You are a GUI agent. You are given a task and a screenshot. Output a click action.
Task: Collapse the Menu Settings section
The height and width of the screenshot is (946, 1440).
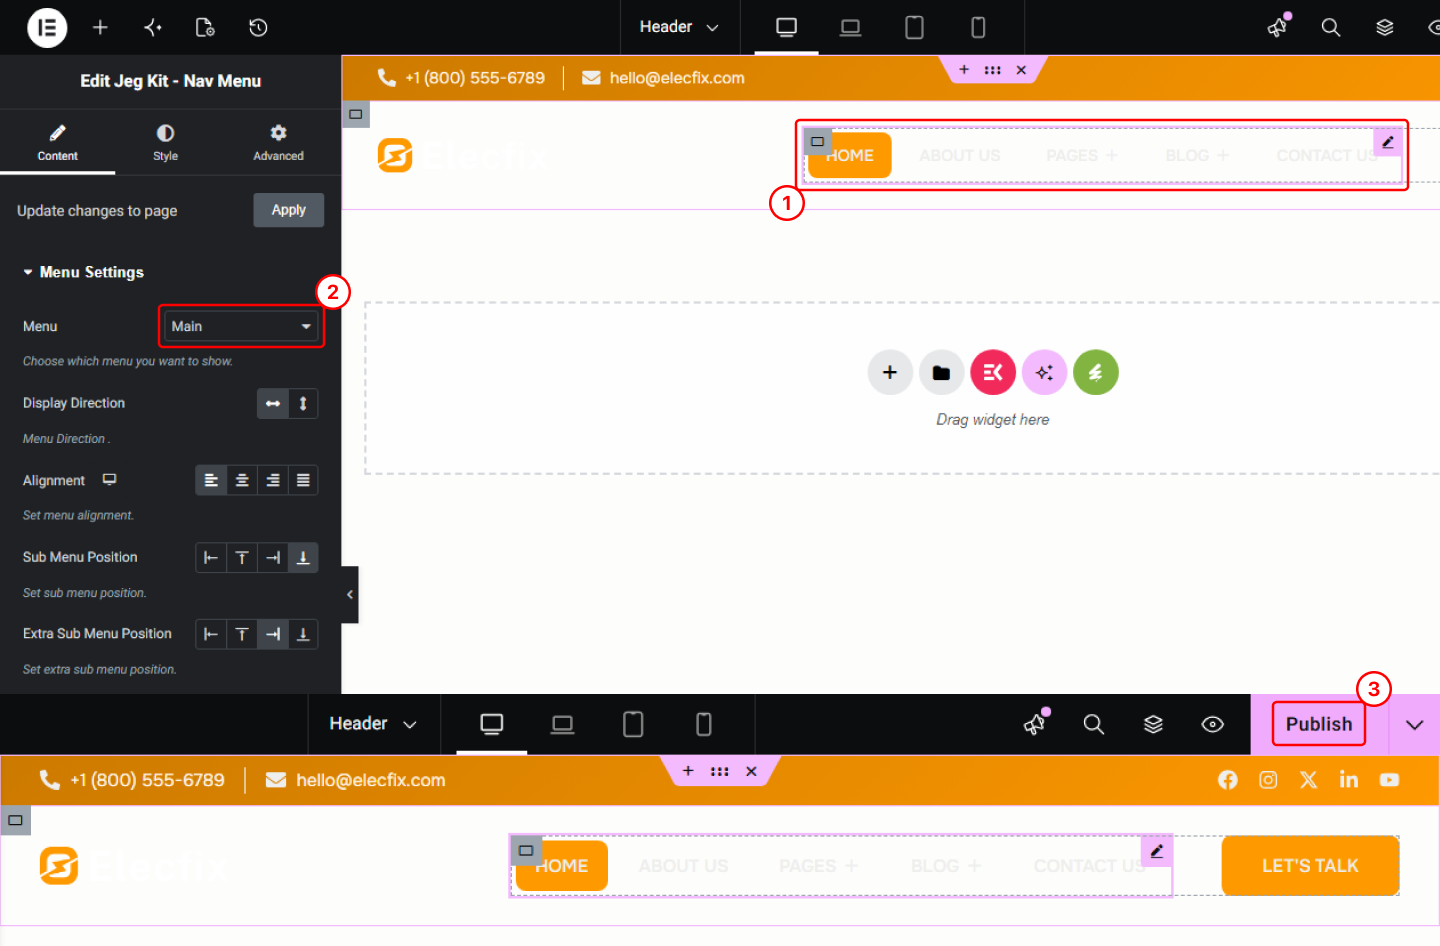tap(83, 272)
